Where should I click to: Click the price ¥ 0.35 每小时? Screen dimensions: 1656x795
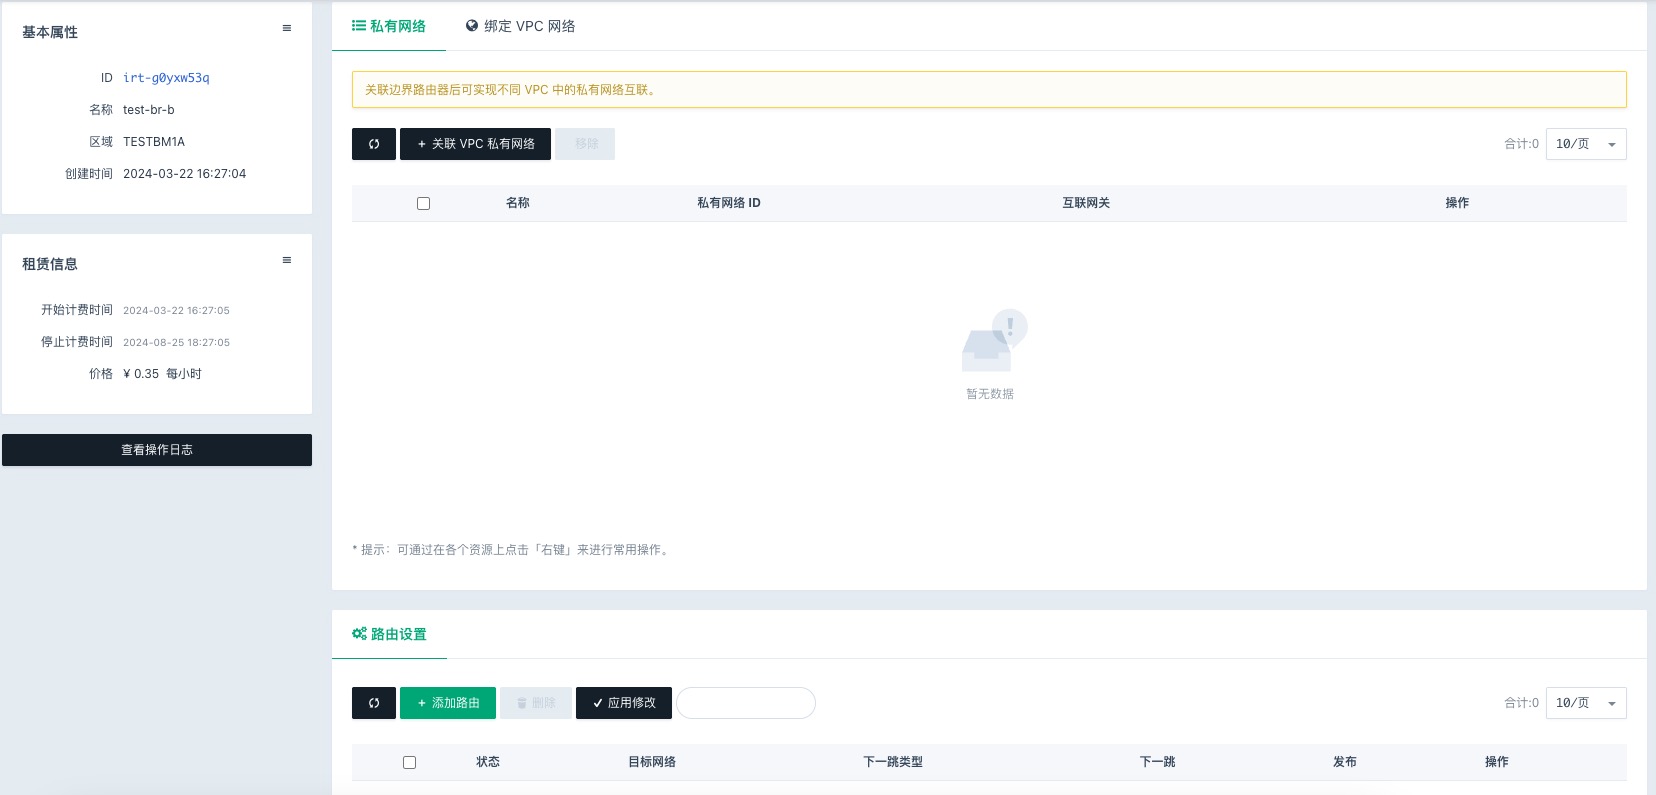(162, 374)
